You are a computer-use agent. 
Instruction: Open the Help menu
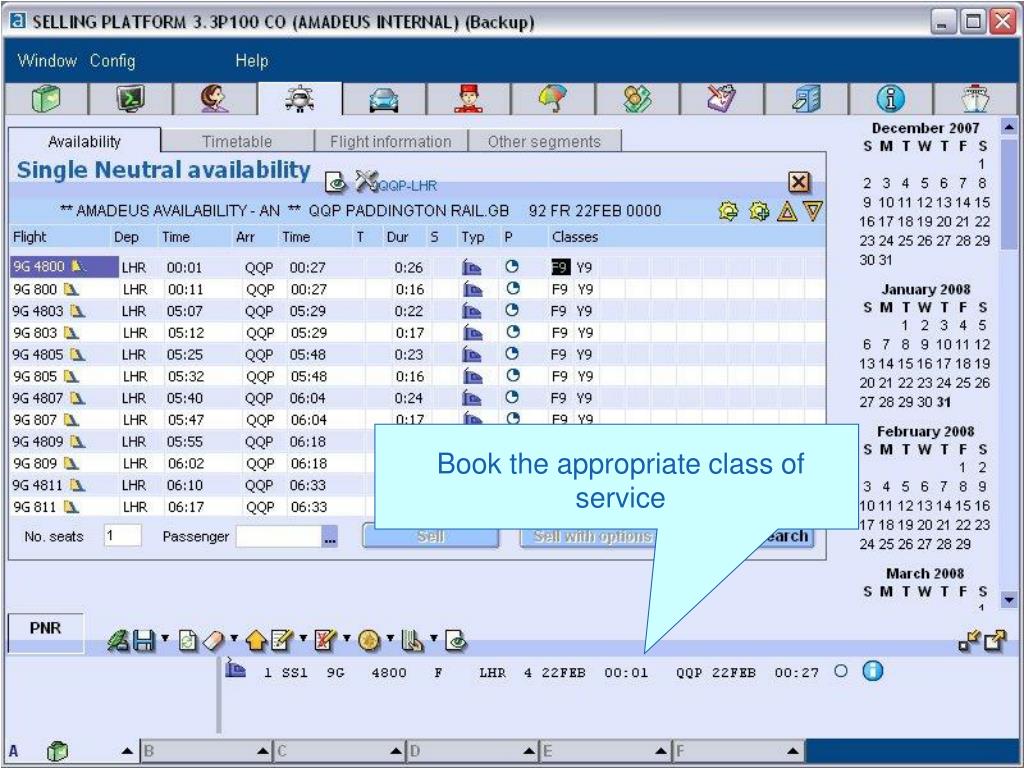click(x=251, y=61)
